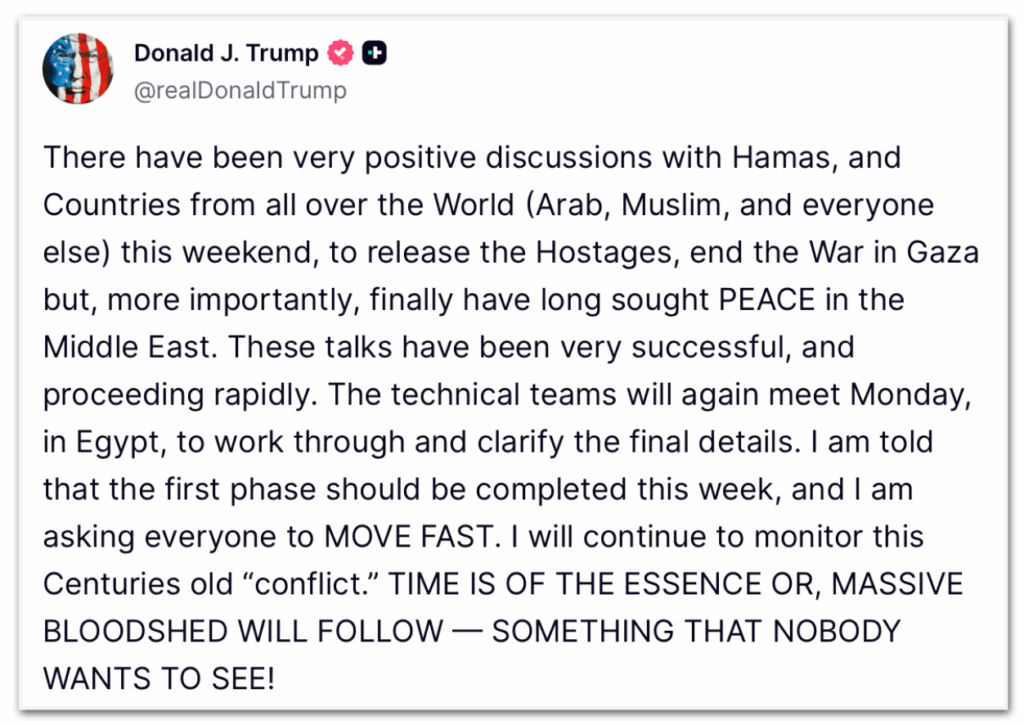Click the black plus badge icon

(x=374, y=53)
